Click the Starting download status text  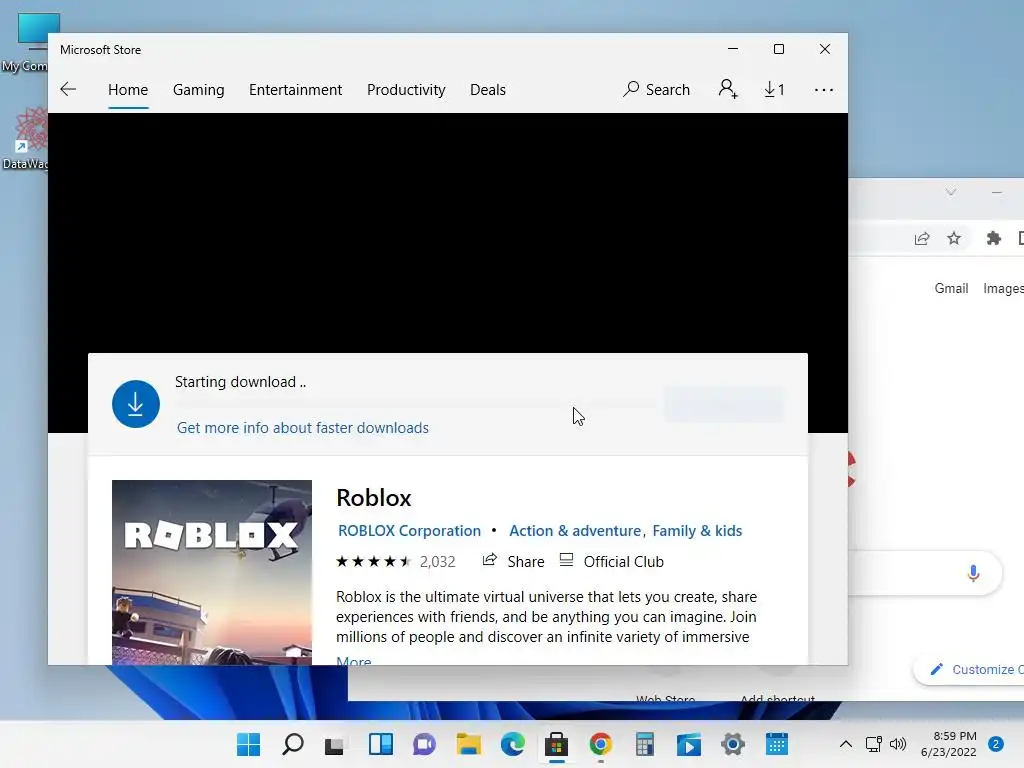tap(240, 382)
